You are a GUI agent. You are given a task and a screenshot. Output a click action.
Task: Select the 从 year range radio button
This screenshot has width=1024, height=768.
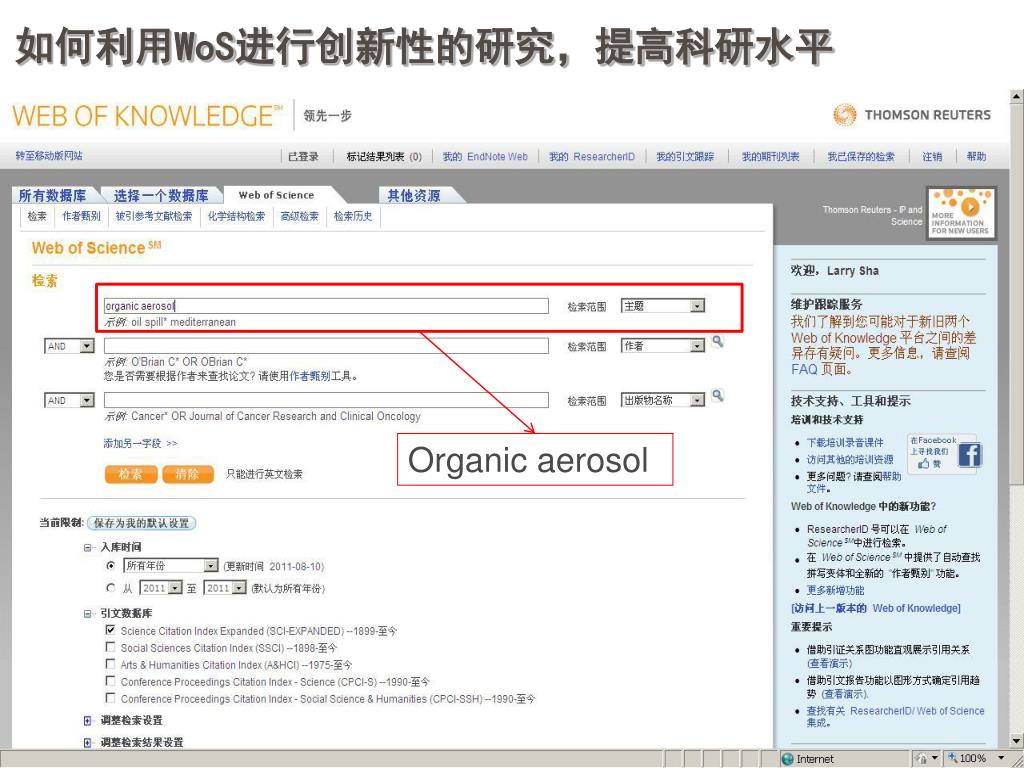click(x=110, y=588)
